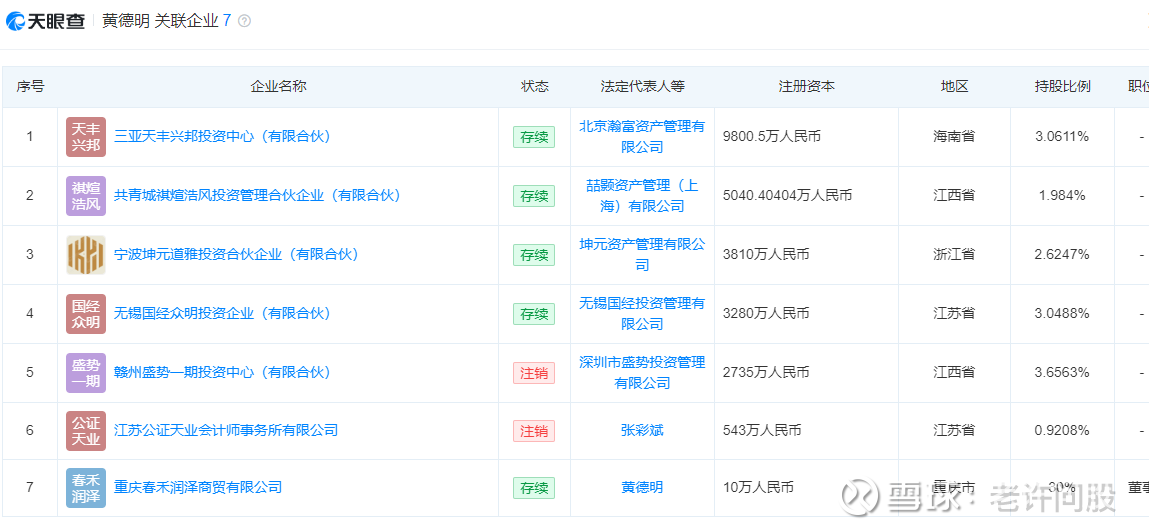Image resolution: width=1149 pixels, height=532 pixels.
Task: Click the 盛势一期 purple company logo
Action: pyautogui.click(x=86, y=373)
